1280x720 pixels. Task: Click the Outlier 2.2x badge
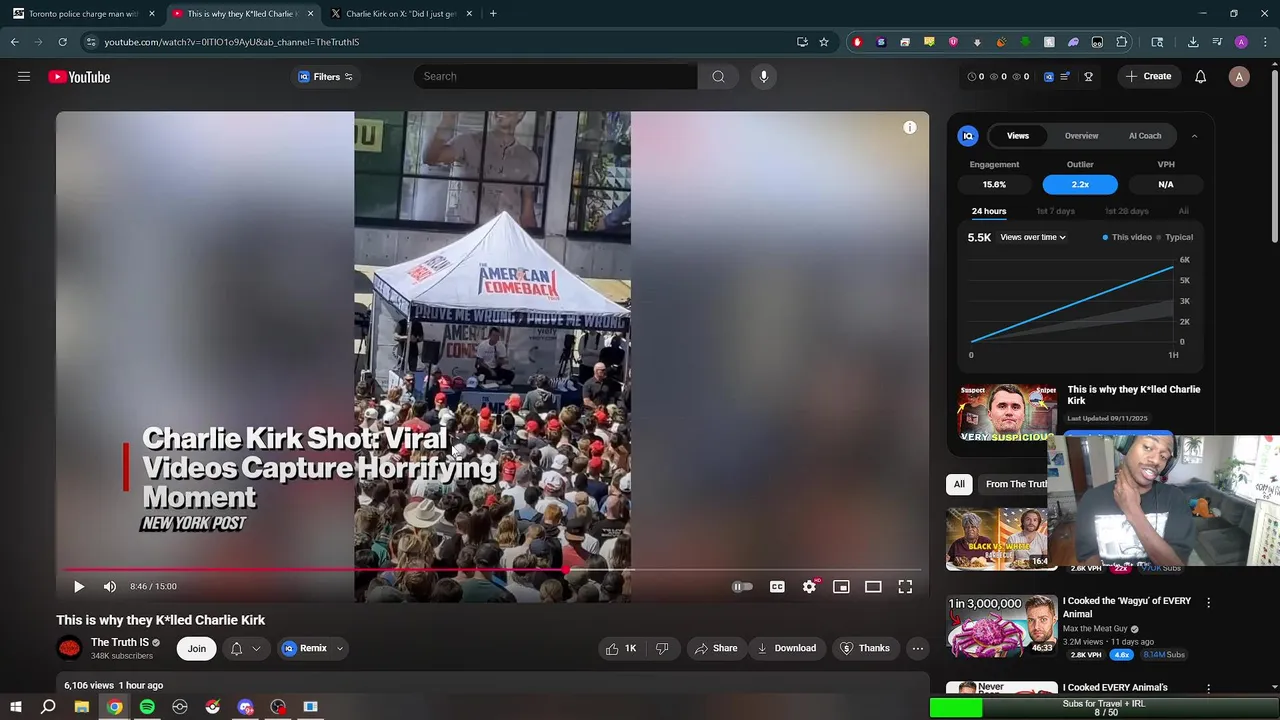point(1080,184)
